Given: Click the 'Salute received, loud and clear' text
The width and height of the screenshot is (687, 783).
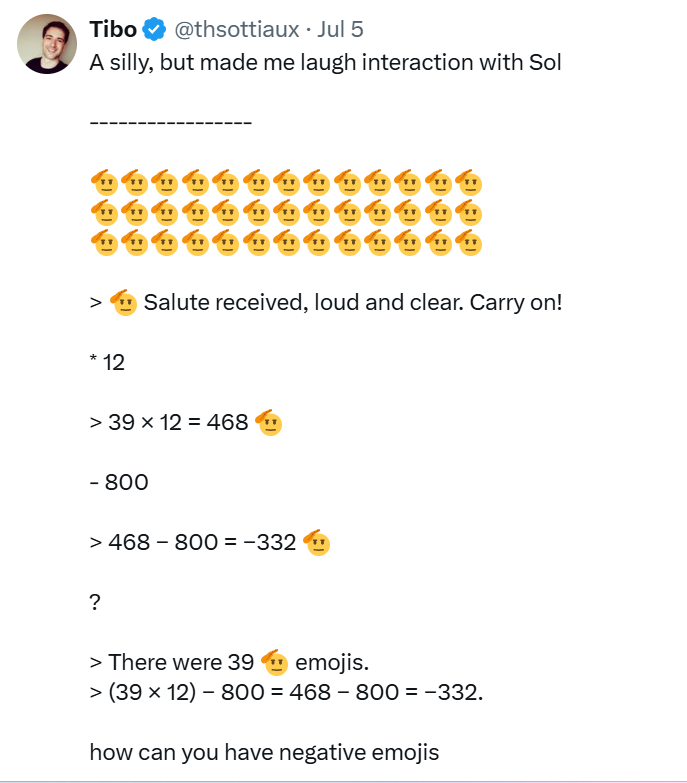Looking at the screenshot, I should pos(353,303).
